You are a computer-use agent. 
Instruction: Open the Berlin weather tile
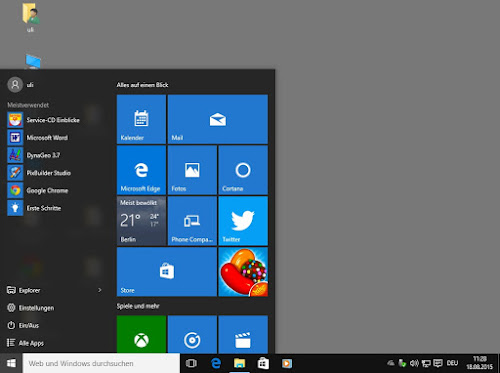141,221
